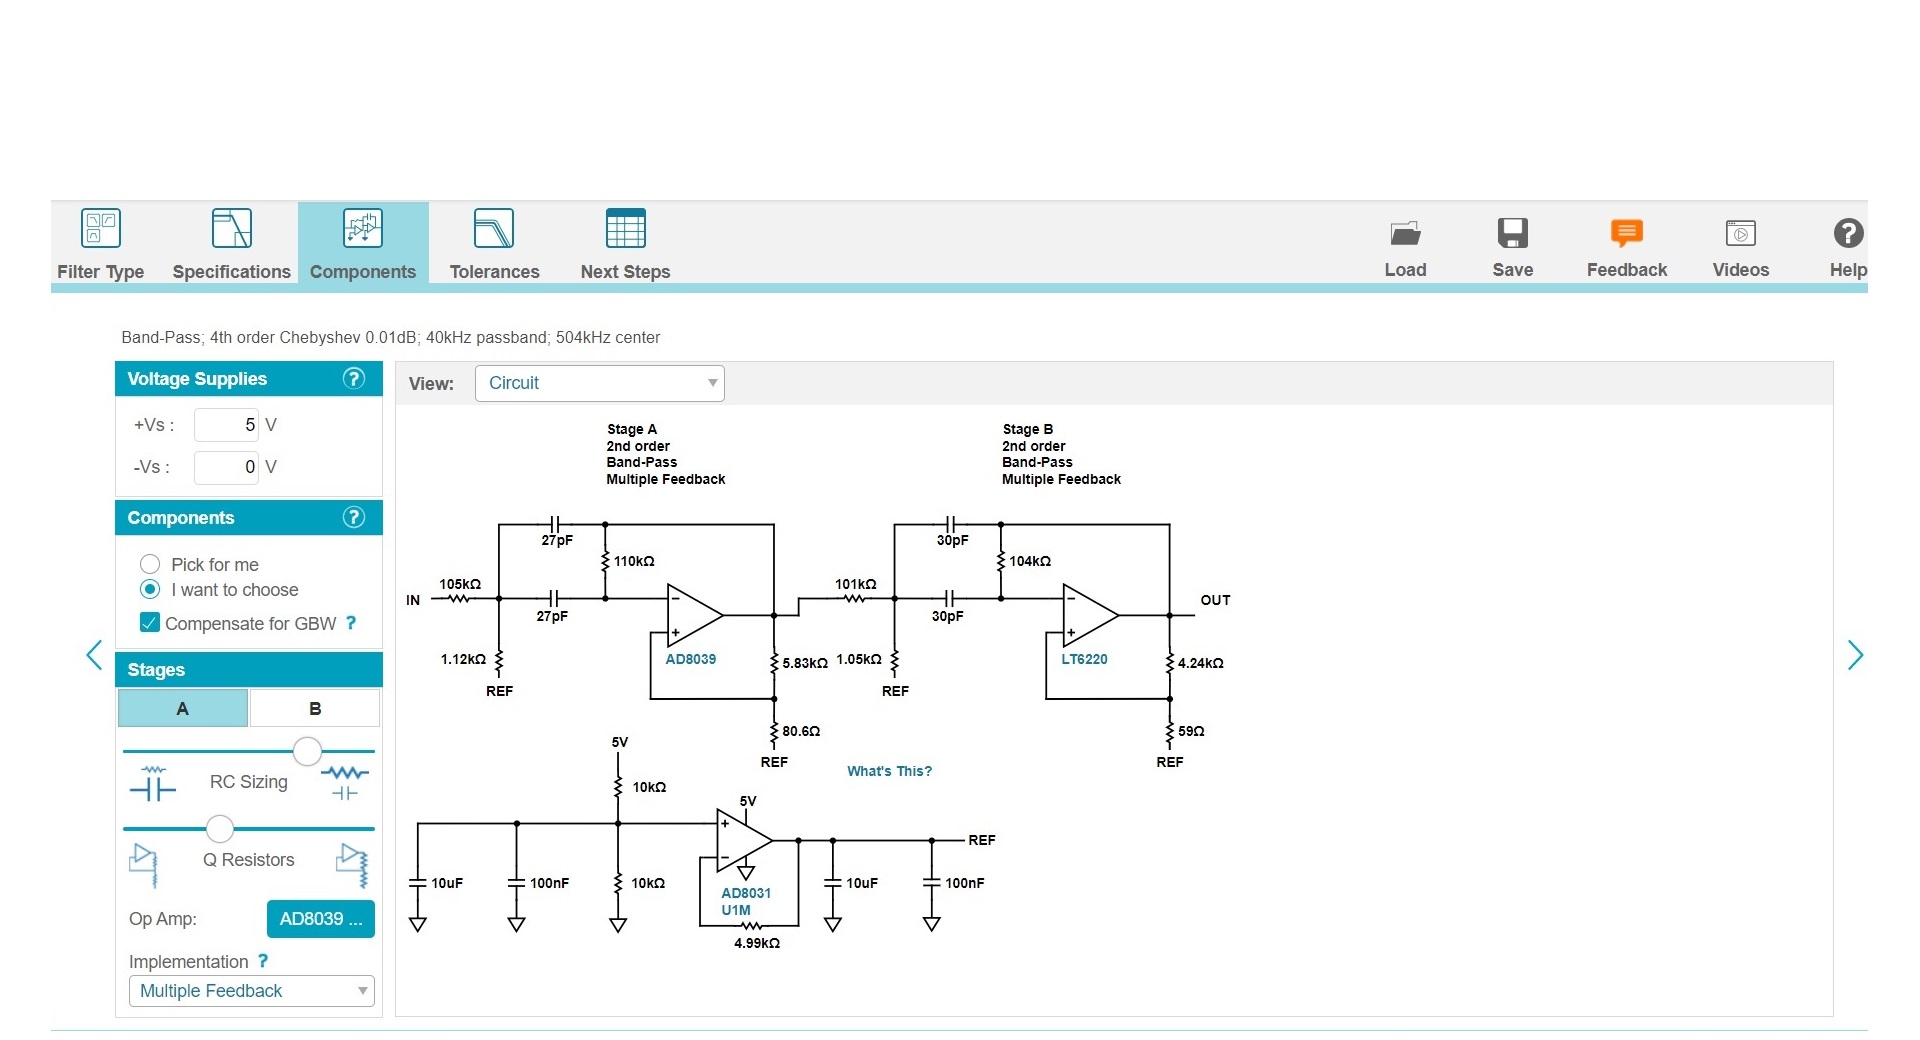The width and height of the screenshot is (1920, 1040).
Task: Go to the Specifications step icon
Action: coord(231,229)
